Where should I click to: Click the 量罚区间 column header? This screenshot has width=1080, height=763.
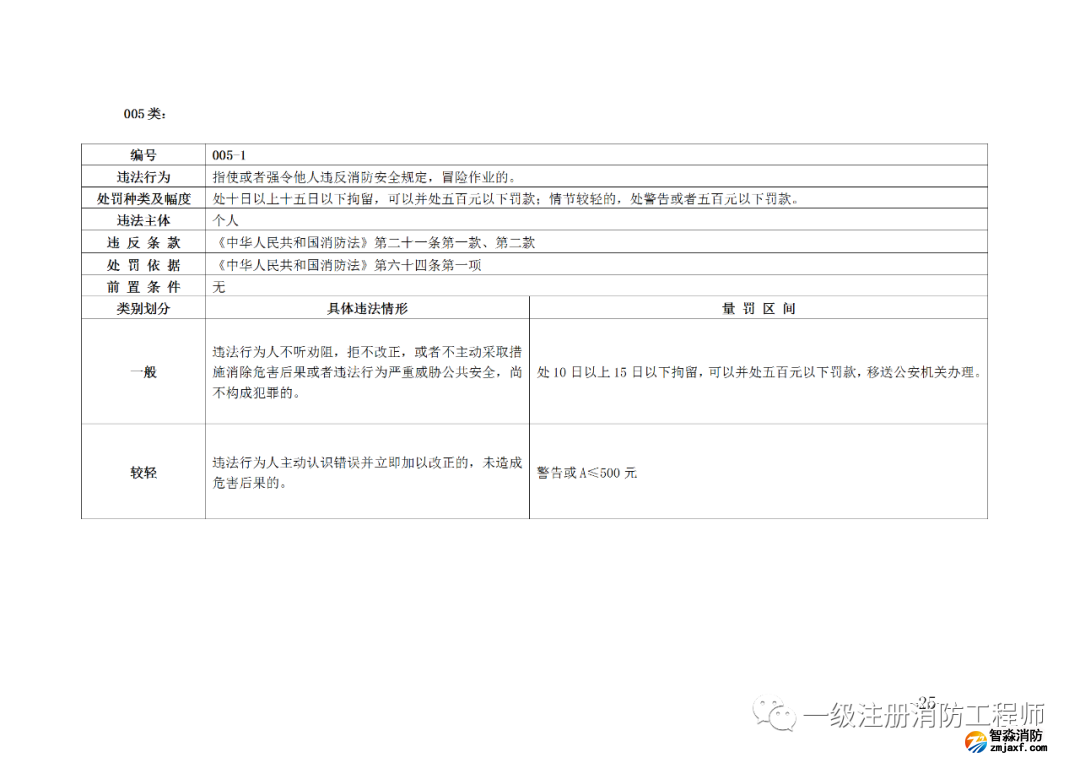coord(758,309)
